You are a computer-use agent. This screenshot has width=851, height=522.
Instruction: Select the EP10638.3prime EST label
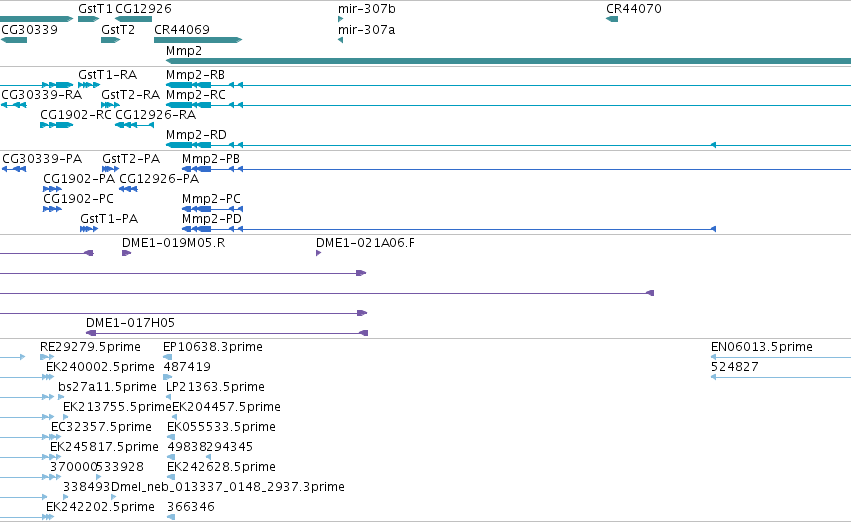point(213,347)
